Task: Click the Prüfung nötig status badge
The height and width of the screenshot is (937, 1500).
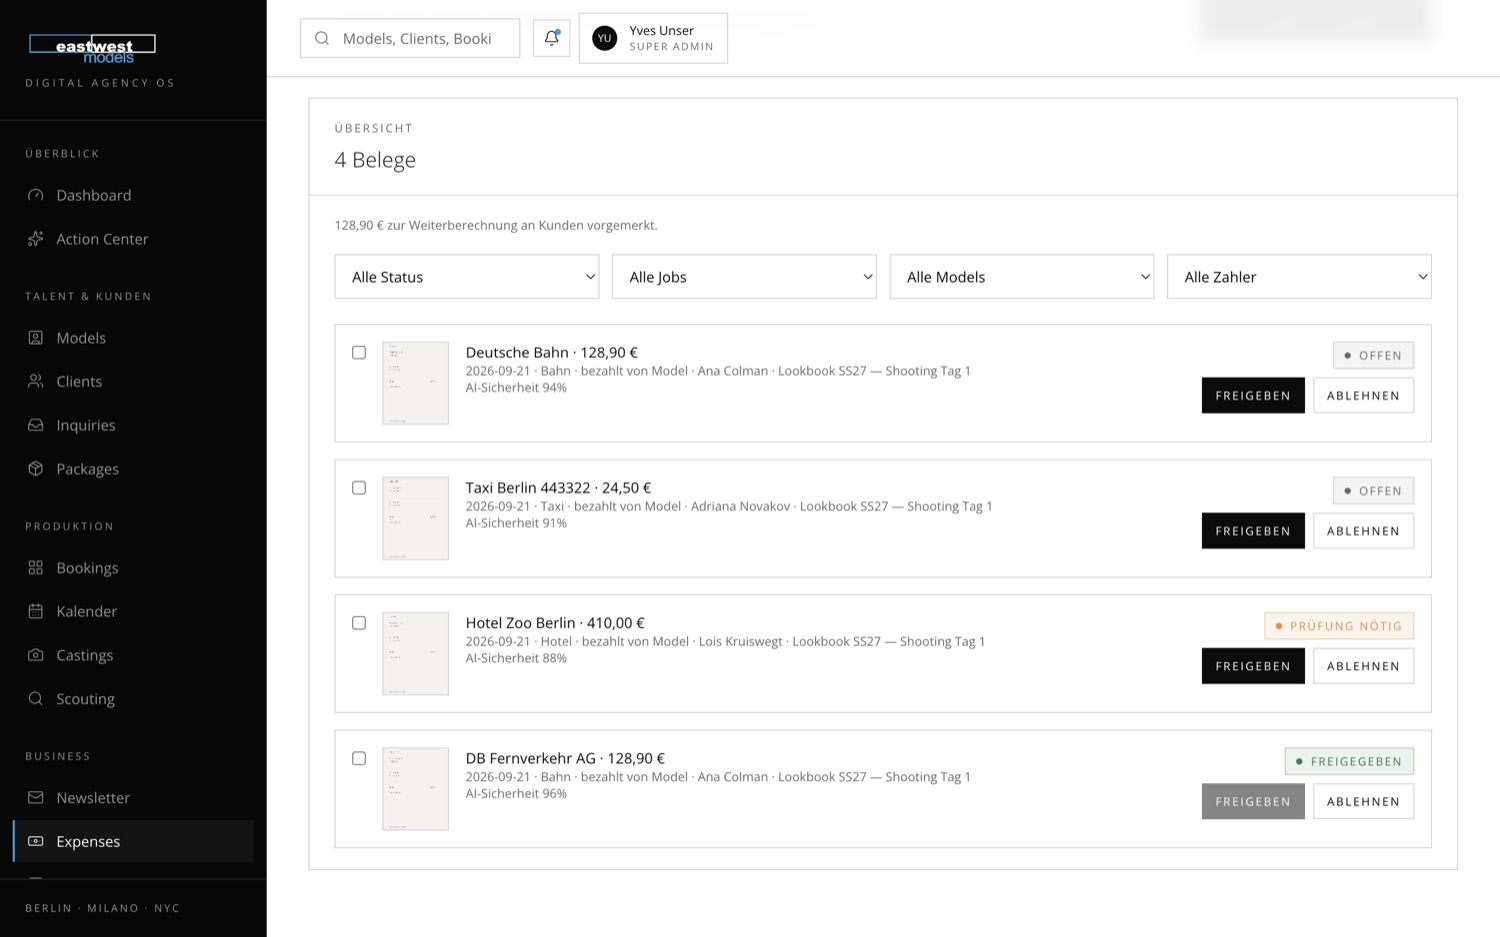Action: coord(1339,626)
